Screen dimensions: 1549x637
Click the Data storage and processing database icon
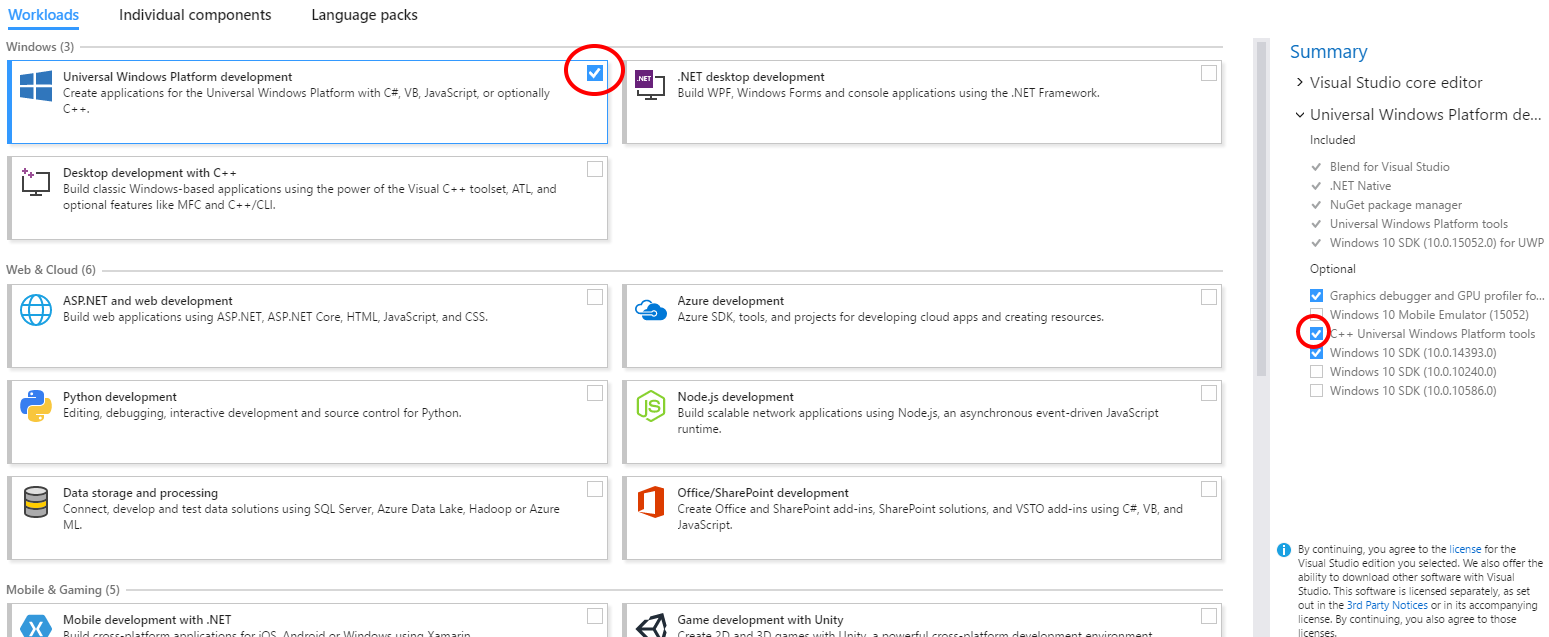point(35,502)
